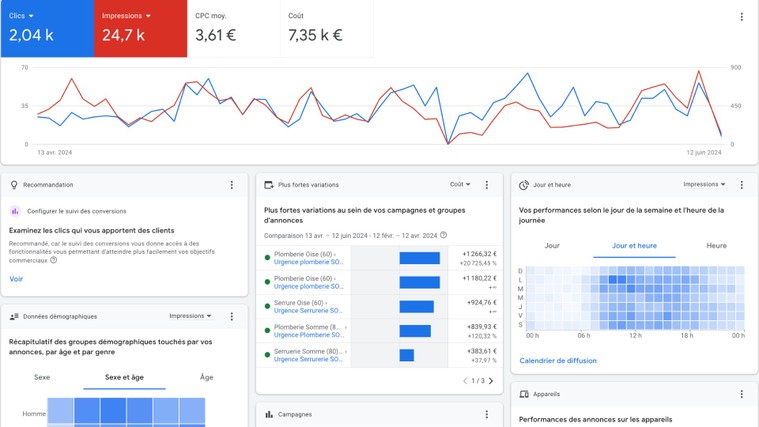
Task: Select the Jour et heure tab
Action: [634, 246]
